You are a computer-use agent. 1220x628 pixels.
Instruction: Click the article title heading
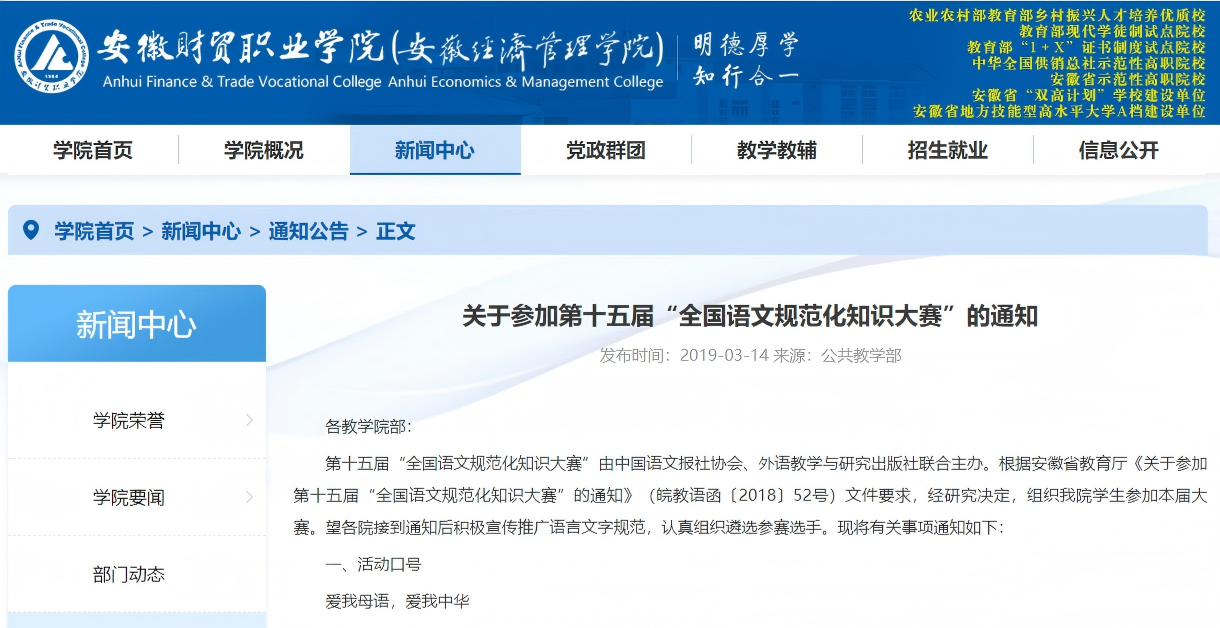(x=750, y=316)
